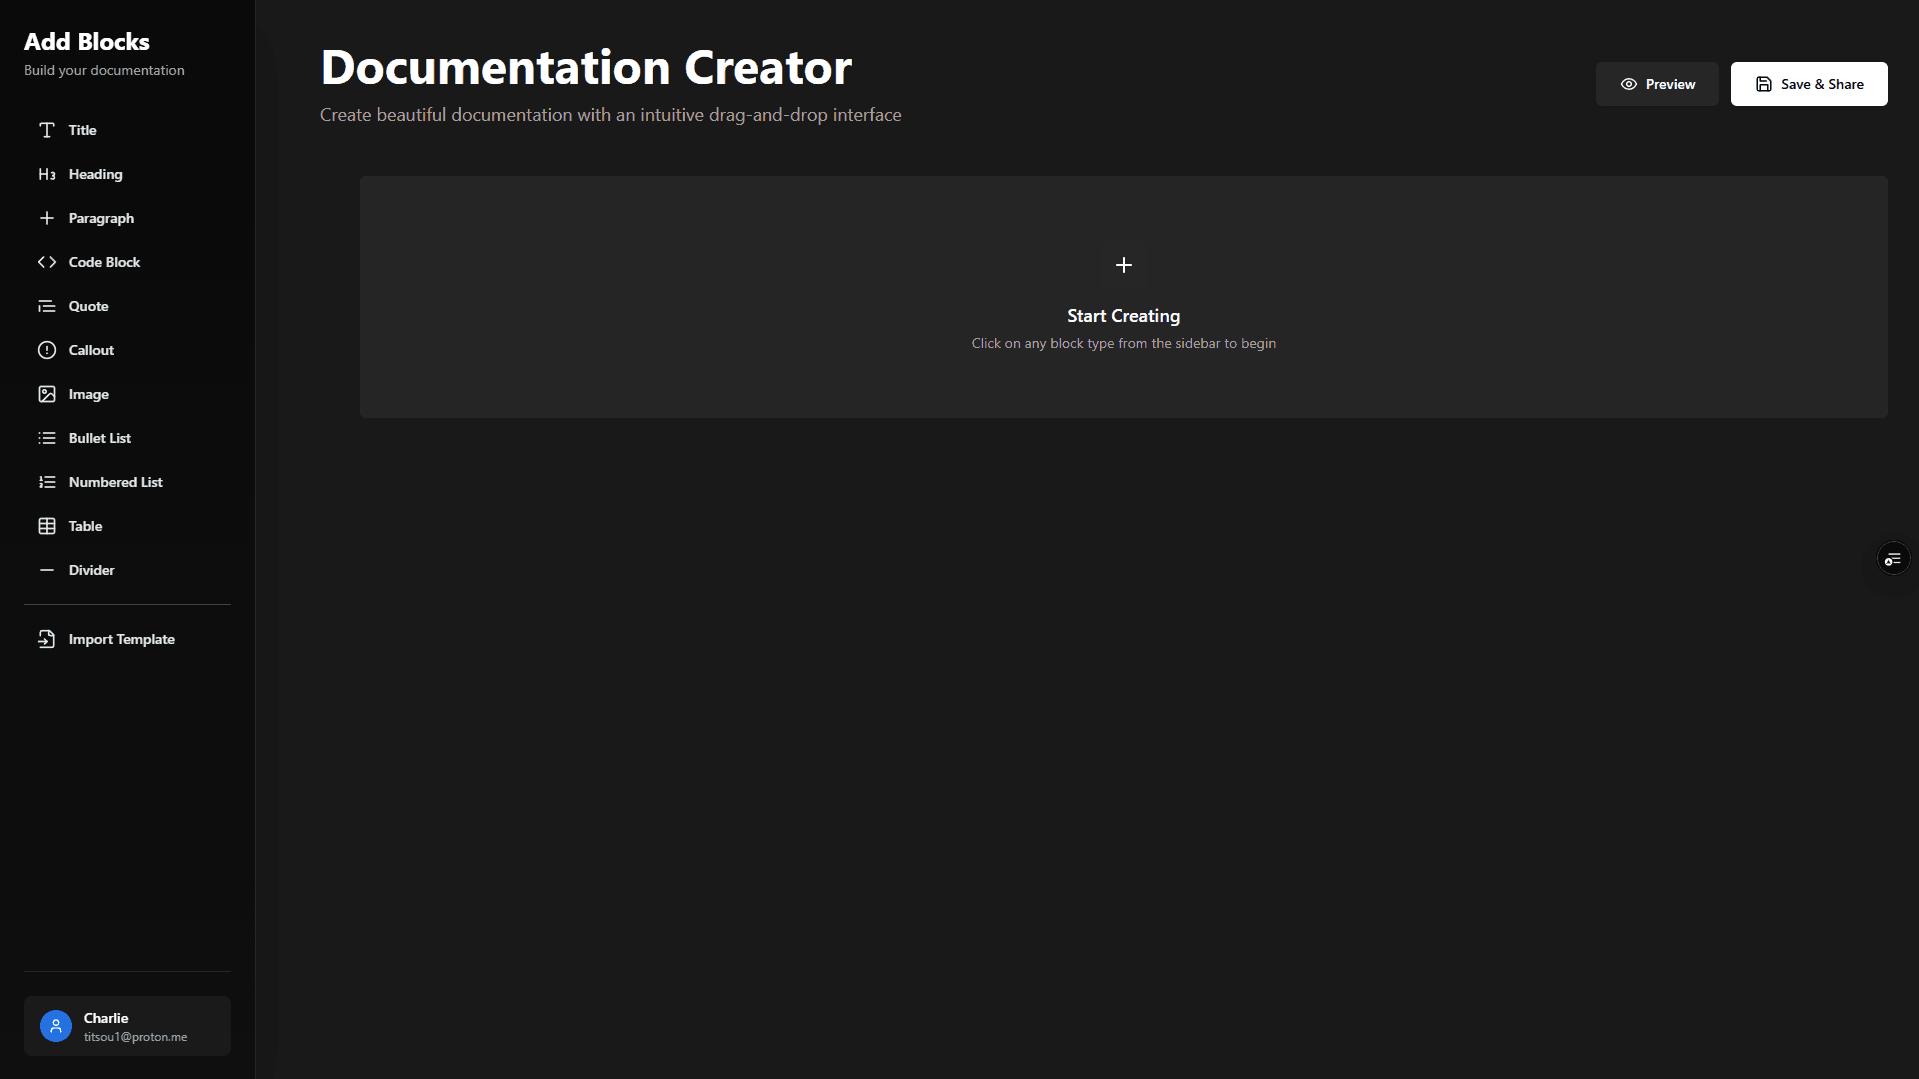Click the Save & Share button
This screenshot has width=1919, height=1079.
pyautogui.click(x=1809, y=84)
